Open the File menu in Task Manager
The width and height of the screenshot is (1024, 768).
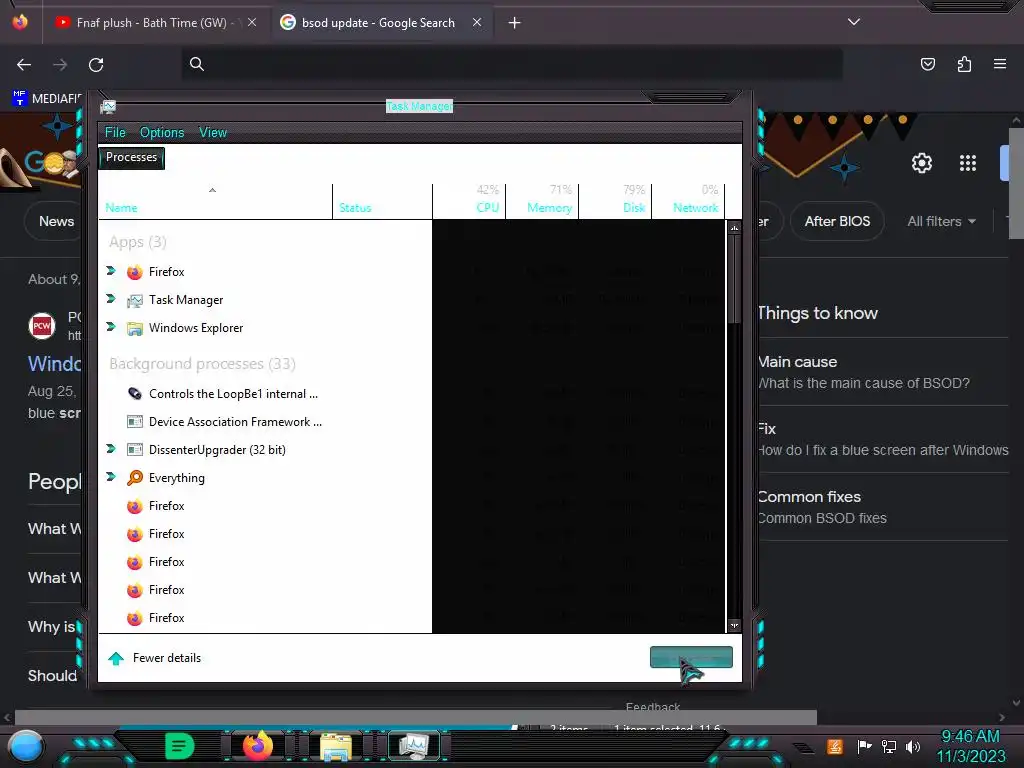(115, 133)
